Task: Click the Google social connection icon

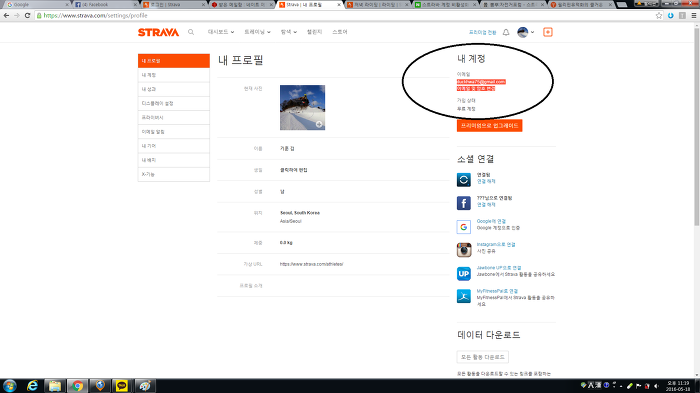Action: click(x=463, y=227)
